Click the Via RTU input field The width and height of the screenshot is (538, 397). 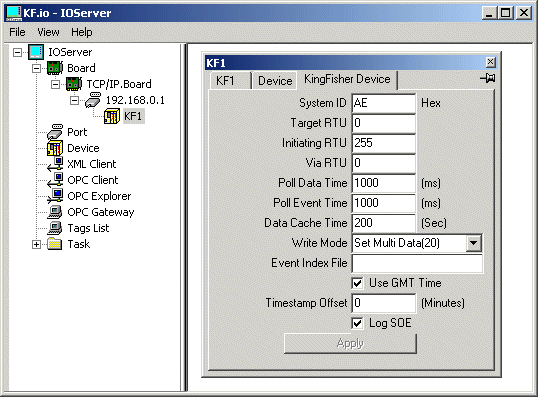(x=384, y=163)
